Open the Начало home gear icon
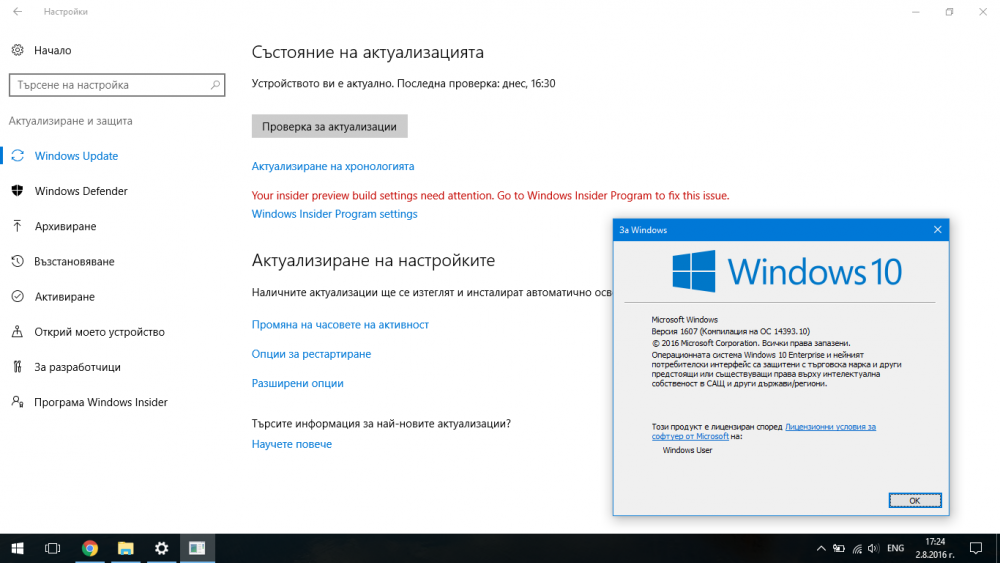 tap(18, 50)
